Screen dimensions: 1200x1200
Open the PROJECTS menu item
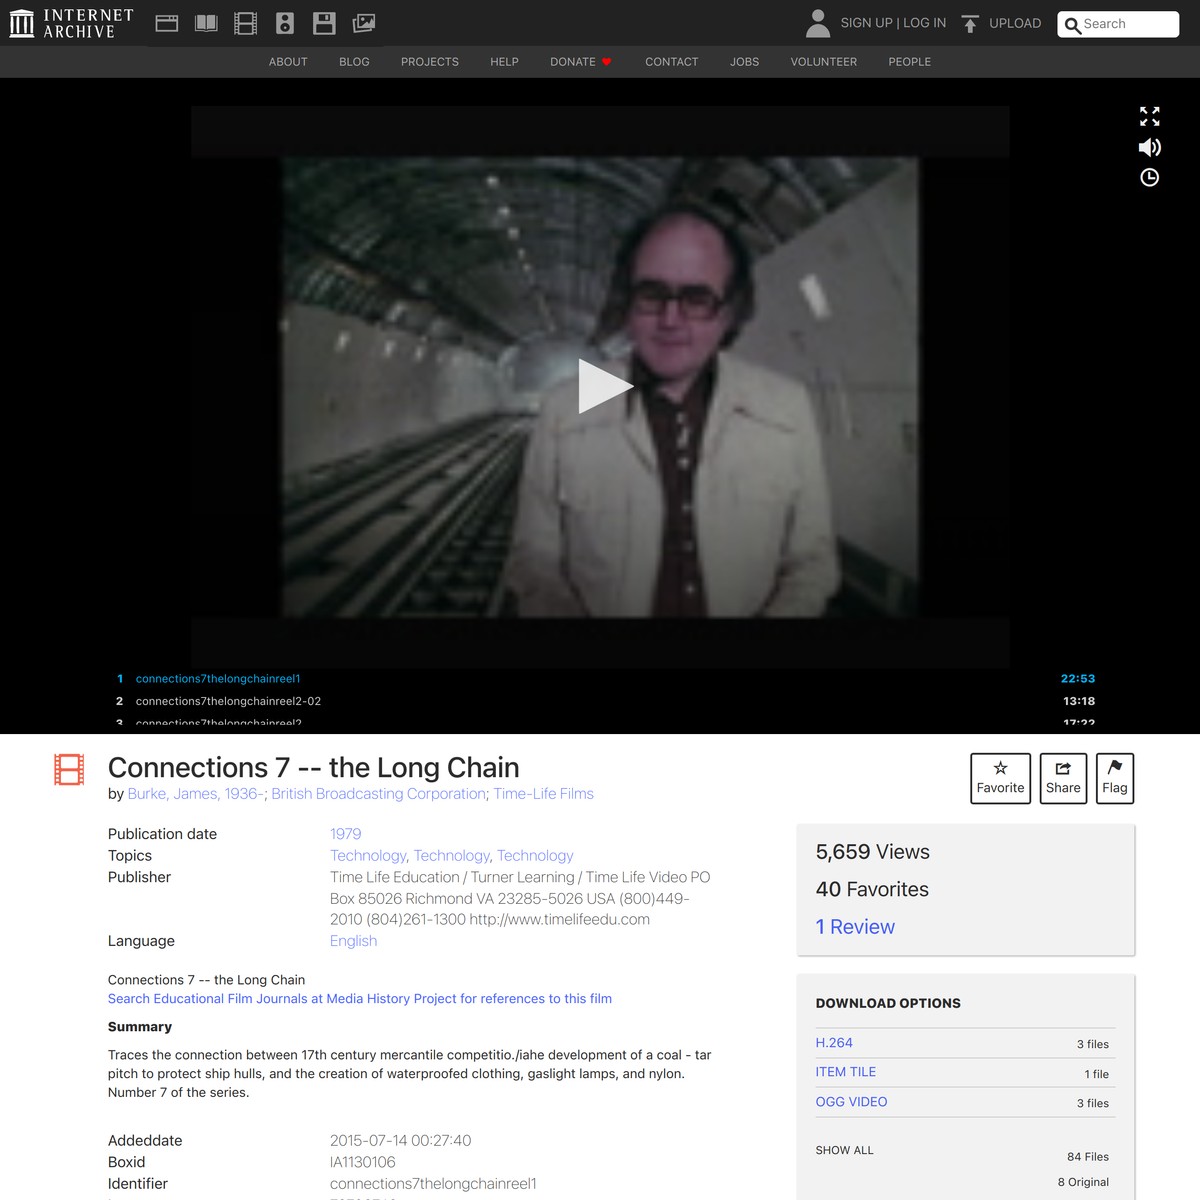429,61
